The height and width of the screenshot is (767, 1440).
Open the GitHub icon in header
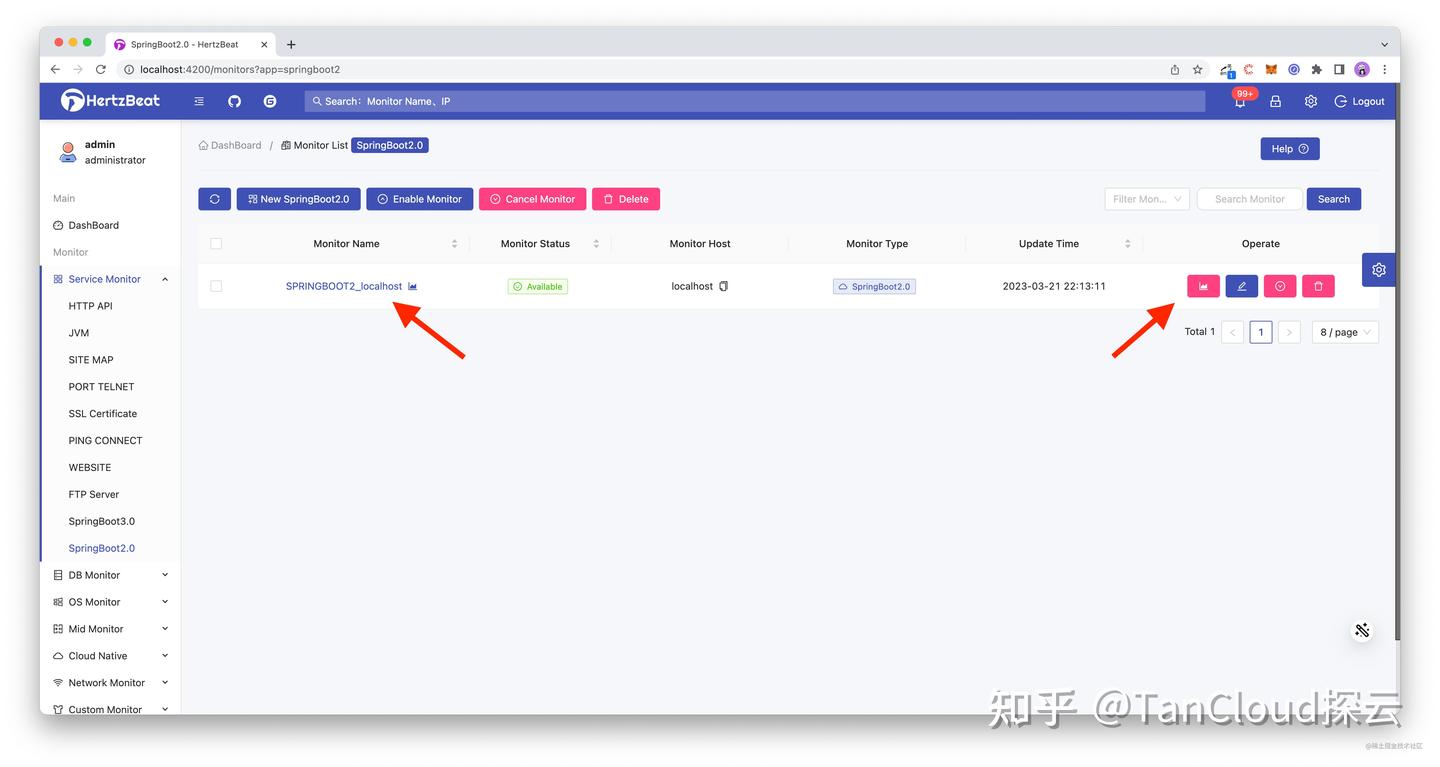[x=235, y=101]
